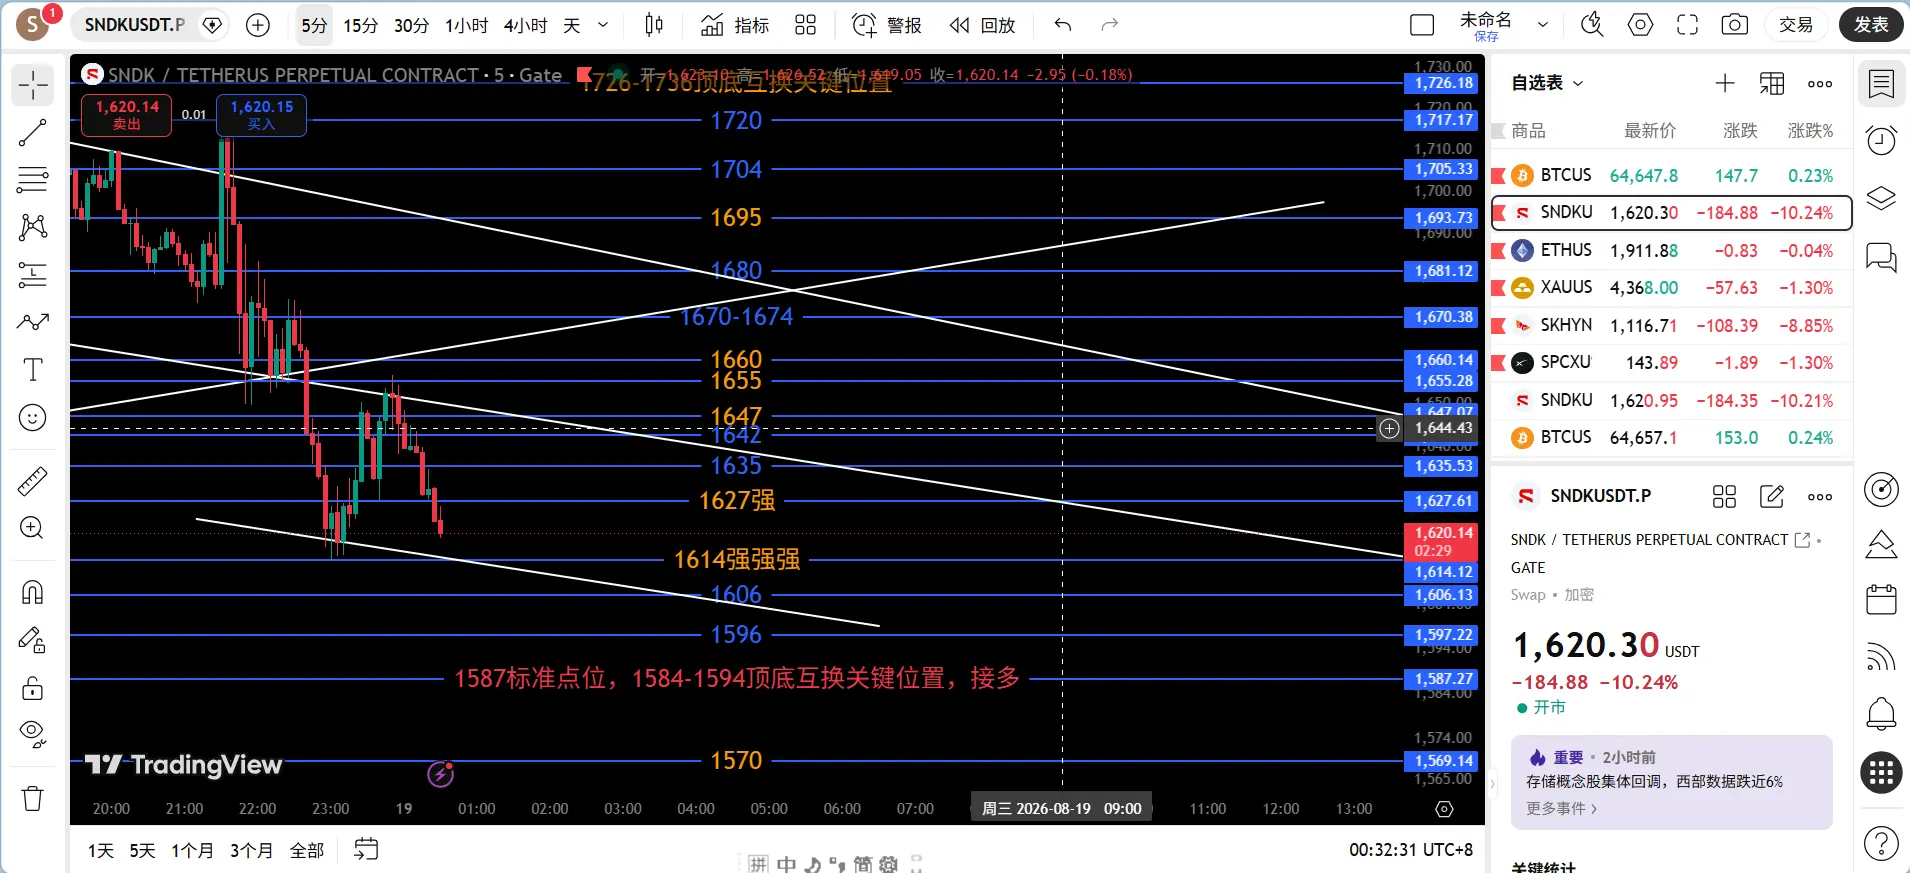Open the calendar panel in right sidebar
Screen dimensions: 1910x873
coord(1882,599)
